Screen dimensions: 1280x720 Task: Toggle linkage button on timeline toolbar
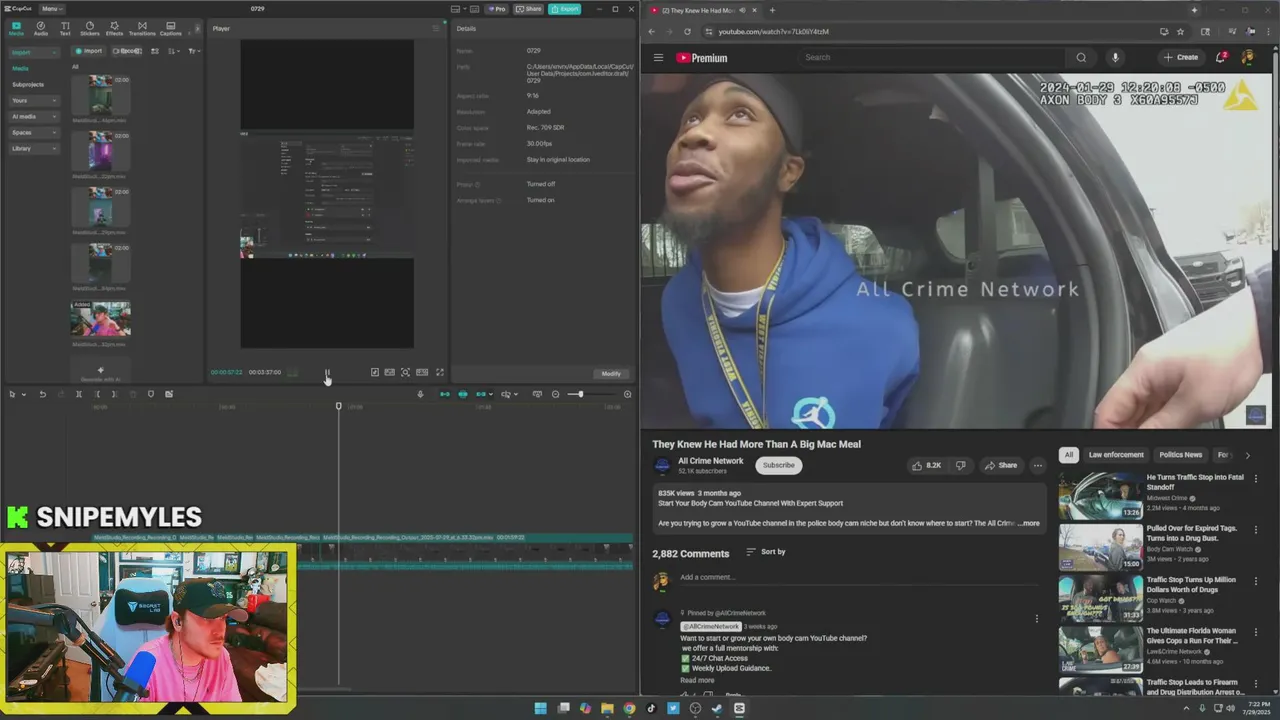[x=480, y=394]
